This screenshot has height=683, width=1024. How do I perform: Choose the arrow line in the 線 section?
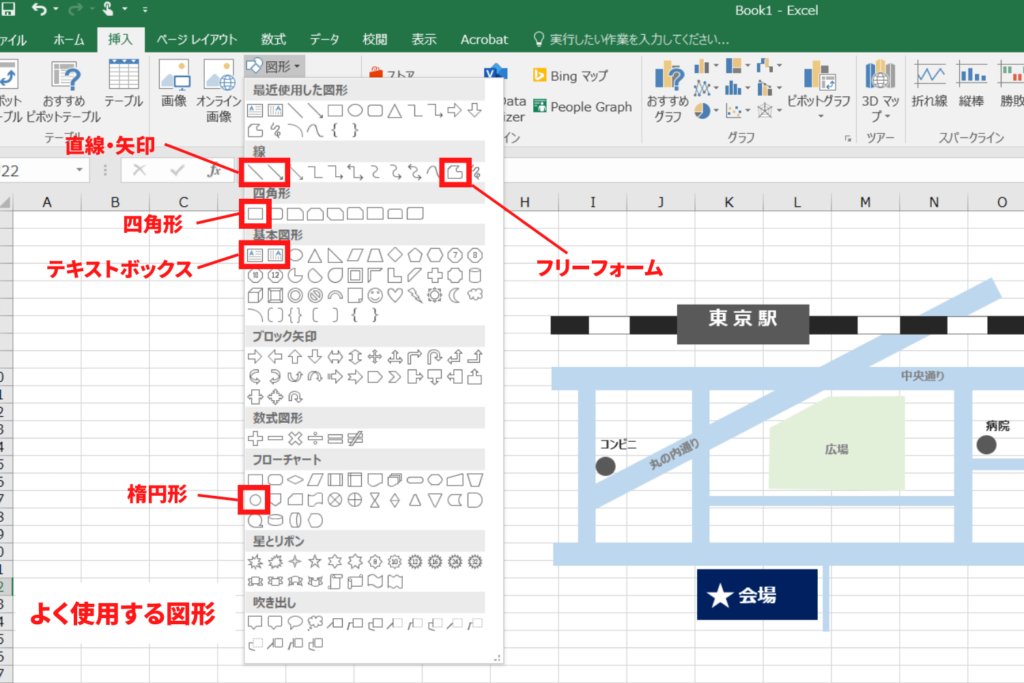pos(275,172)
